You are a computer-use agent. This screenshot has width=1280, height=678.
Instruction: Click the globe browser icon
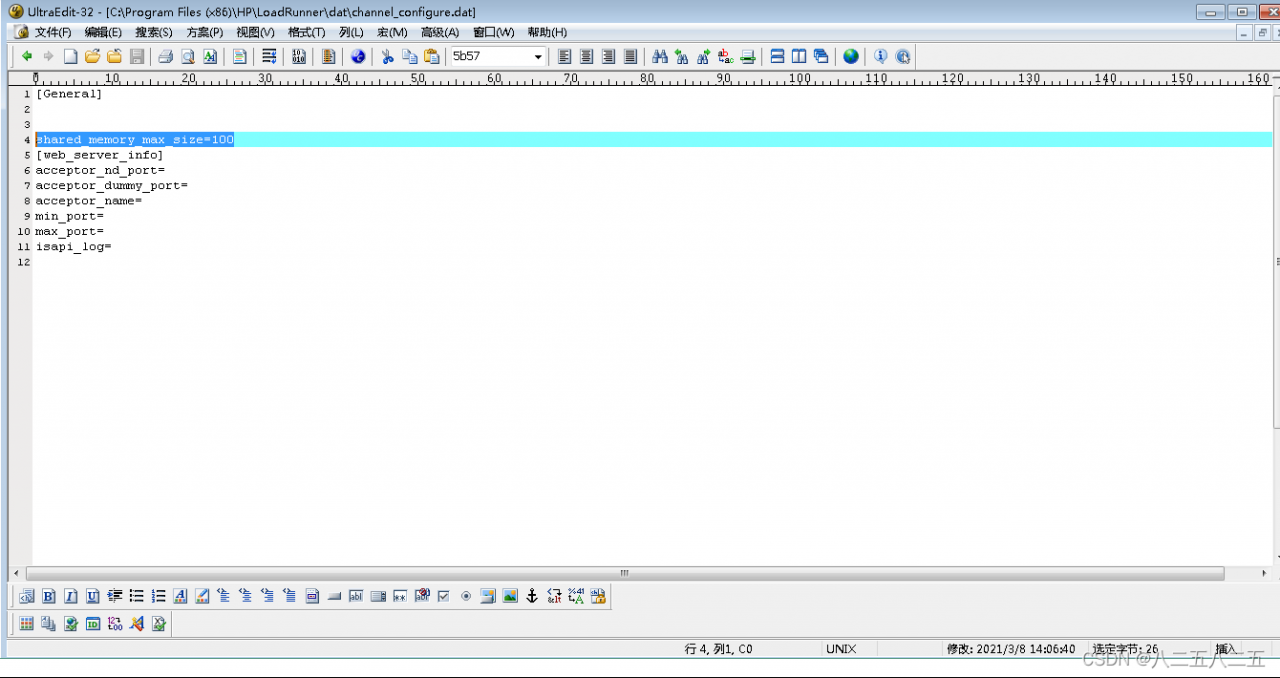click(850, 57)
